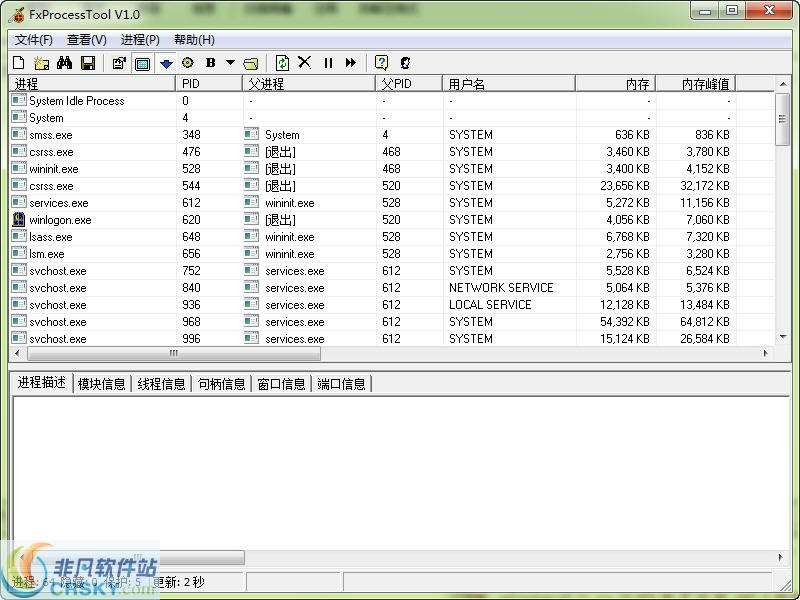The width and height of the screenshot is (800, 600).
Task: Click the New document toolbar icon
Action: click(x=17, y=62)
